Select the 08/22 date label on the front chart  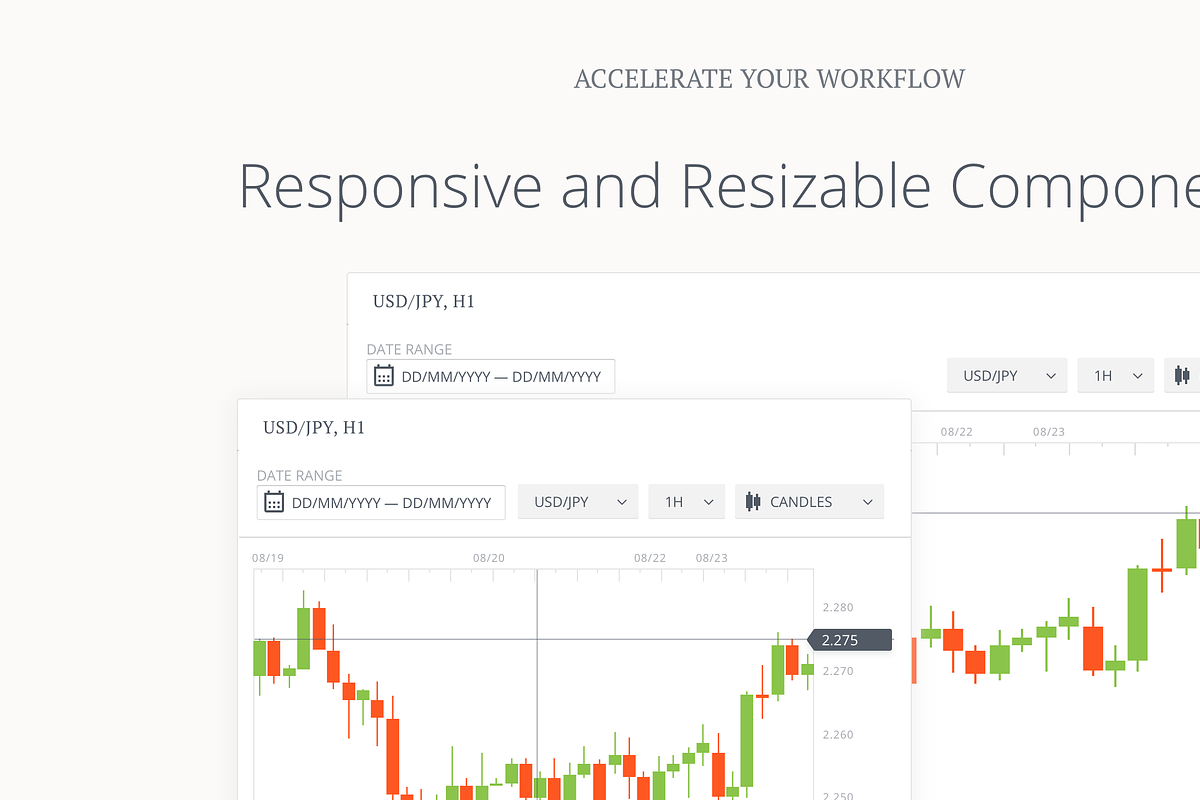pos(650,558)
